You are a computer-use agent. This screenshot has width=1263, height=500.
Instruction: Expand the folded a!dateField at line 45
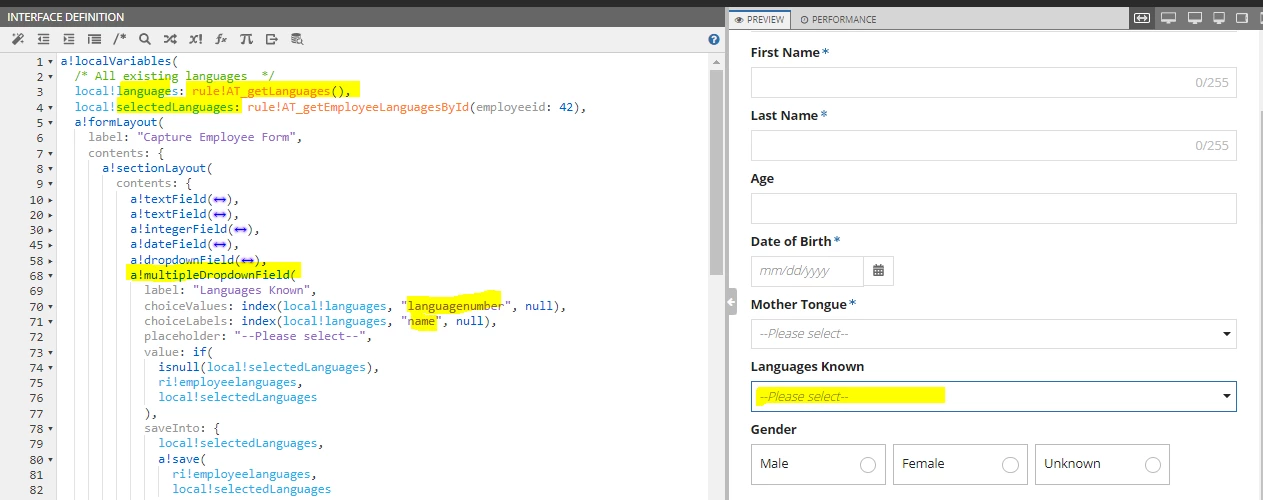tap(51, 245)
